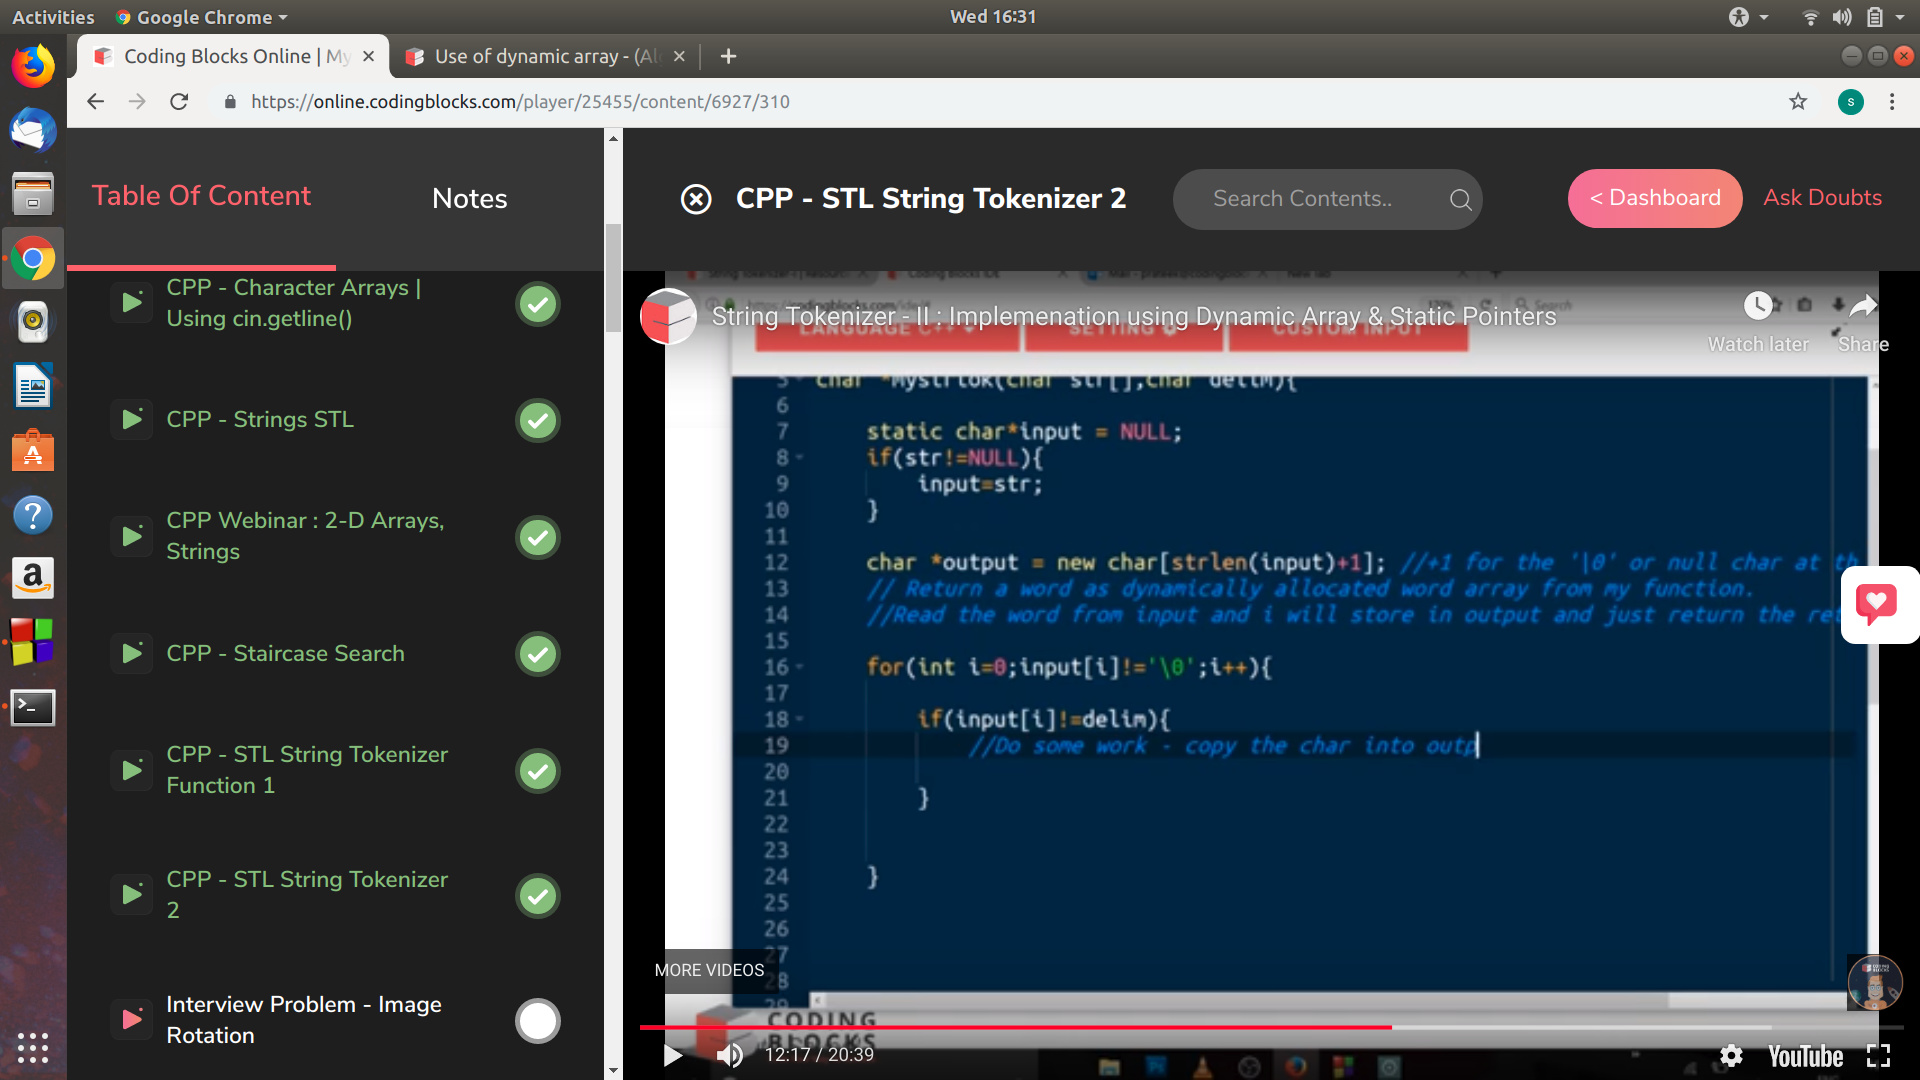The image size is (1920, 1080).
Task: Toggle completion check for CPP - Strings STL
Action: coord(538,420)
